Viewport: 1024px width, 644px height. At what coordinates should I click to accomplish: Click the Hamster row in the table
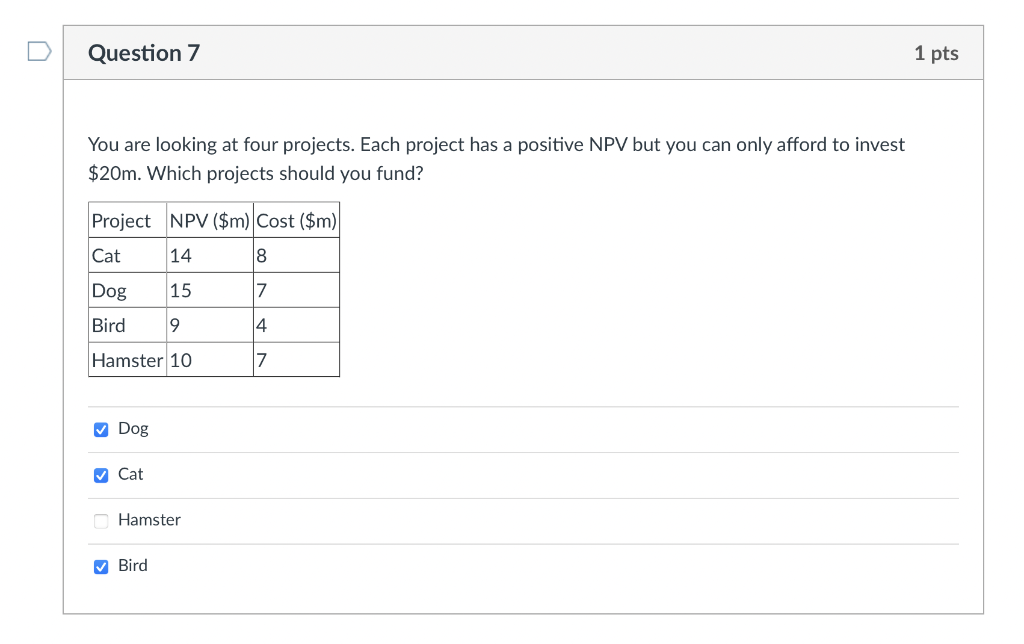pos(126,360)
